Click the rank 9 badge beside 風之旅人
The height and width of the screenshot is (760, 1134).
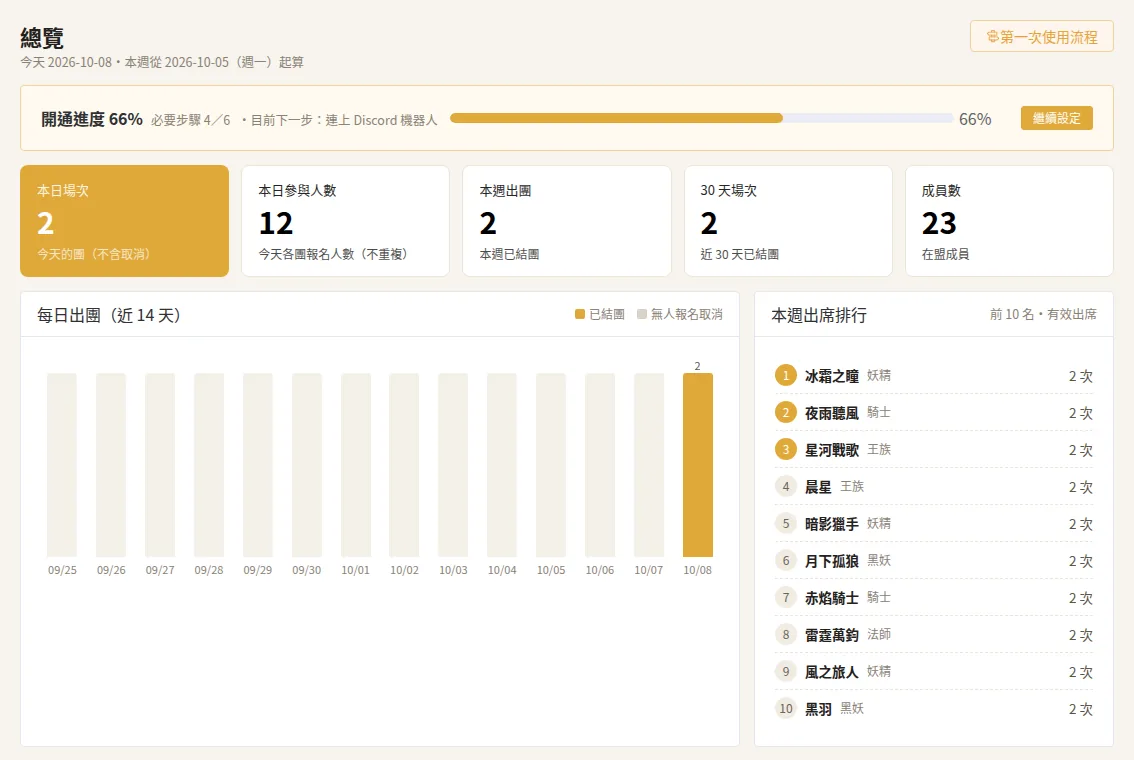[785, 672]
